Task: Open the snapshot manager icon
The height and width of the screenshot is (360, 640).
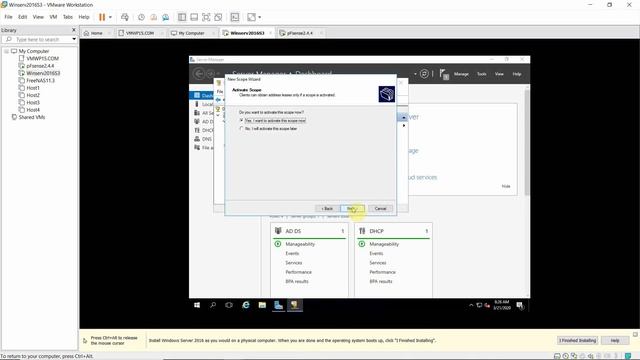Action: pos(166,17)
